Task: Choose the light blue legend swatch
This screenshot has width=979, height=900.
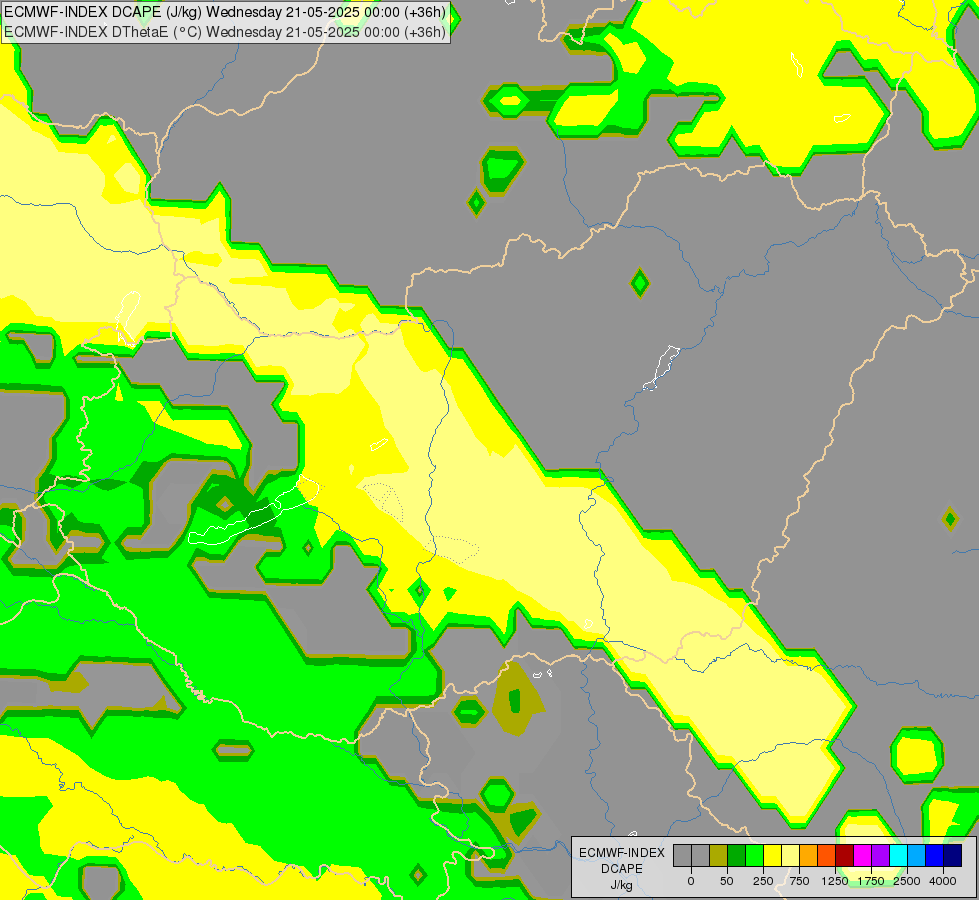Action: [x=917, y=855]
